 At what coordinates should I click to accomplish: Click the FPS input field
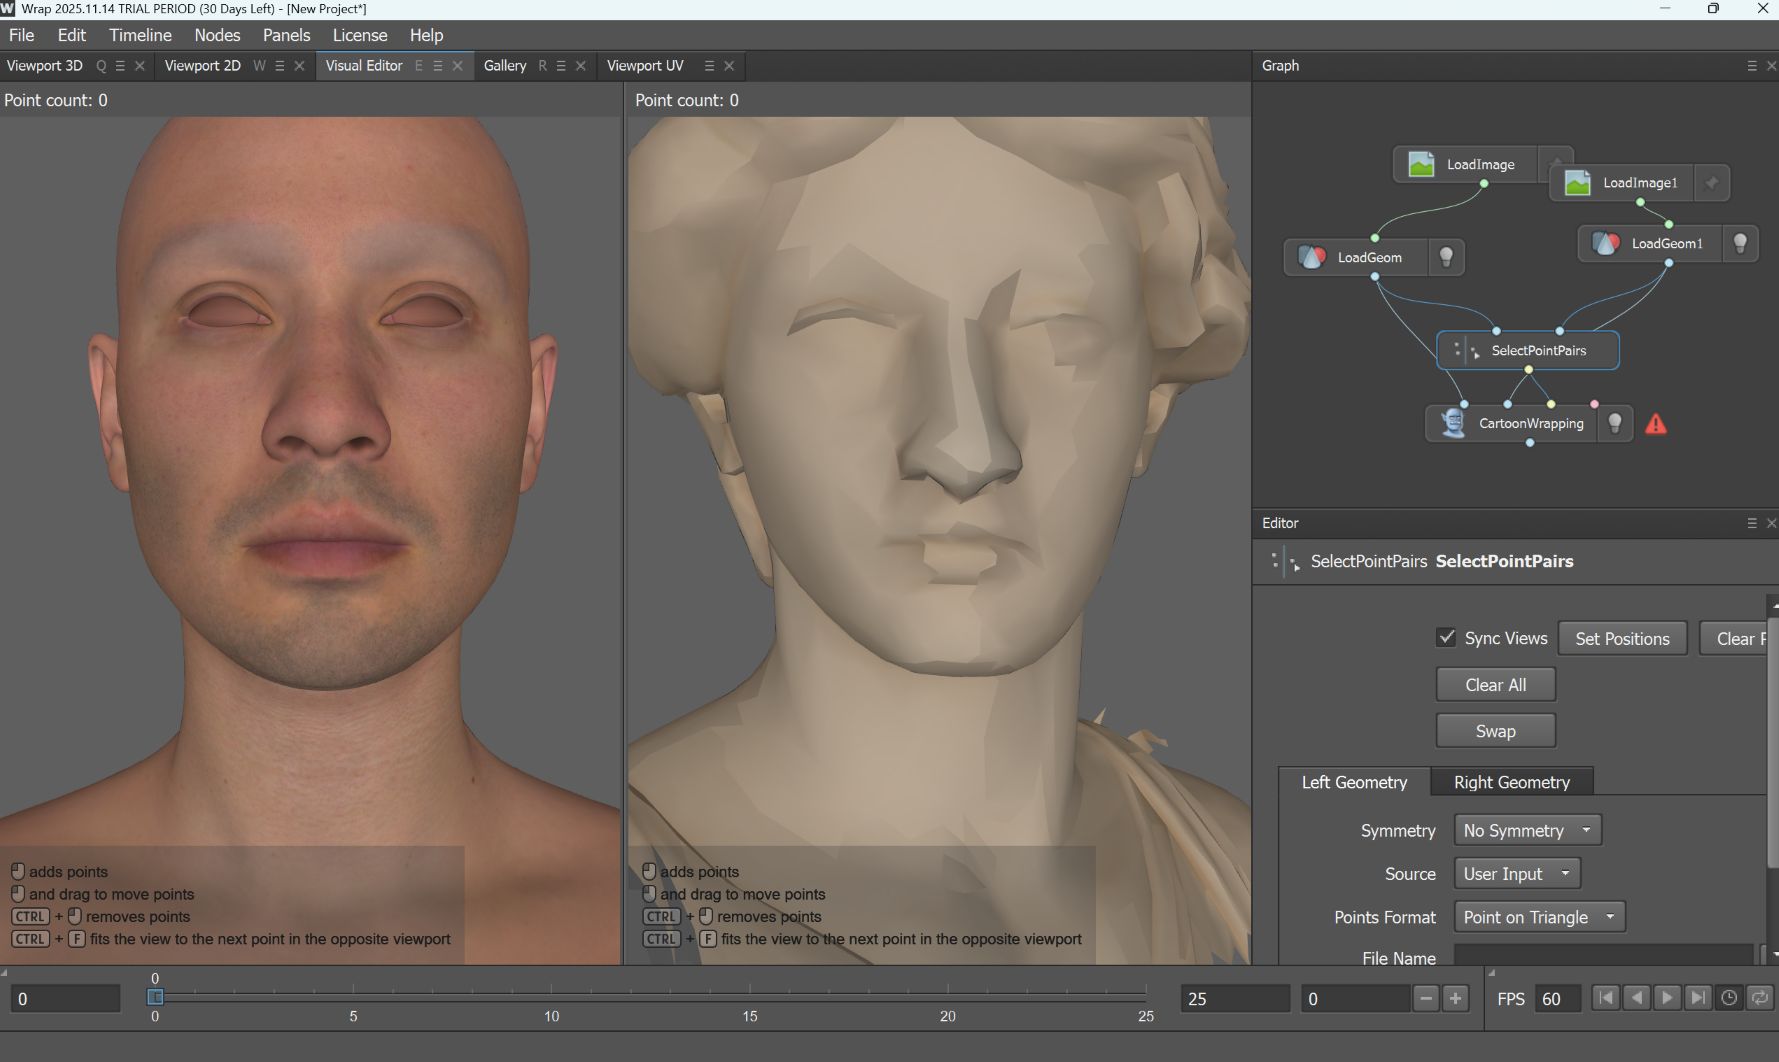tap(1558, 999)
